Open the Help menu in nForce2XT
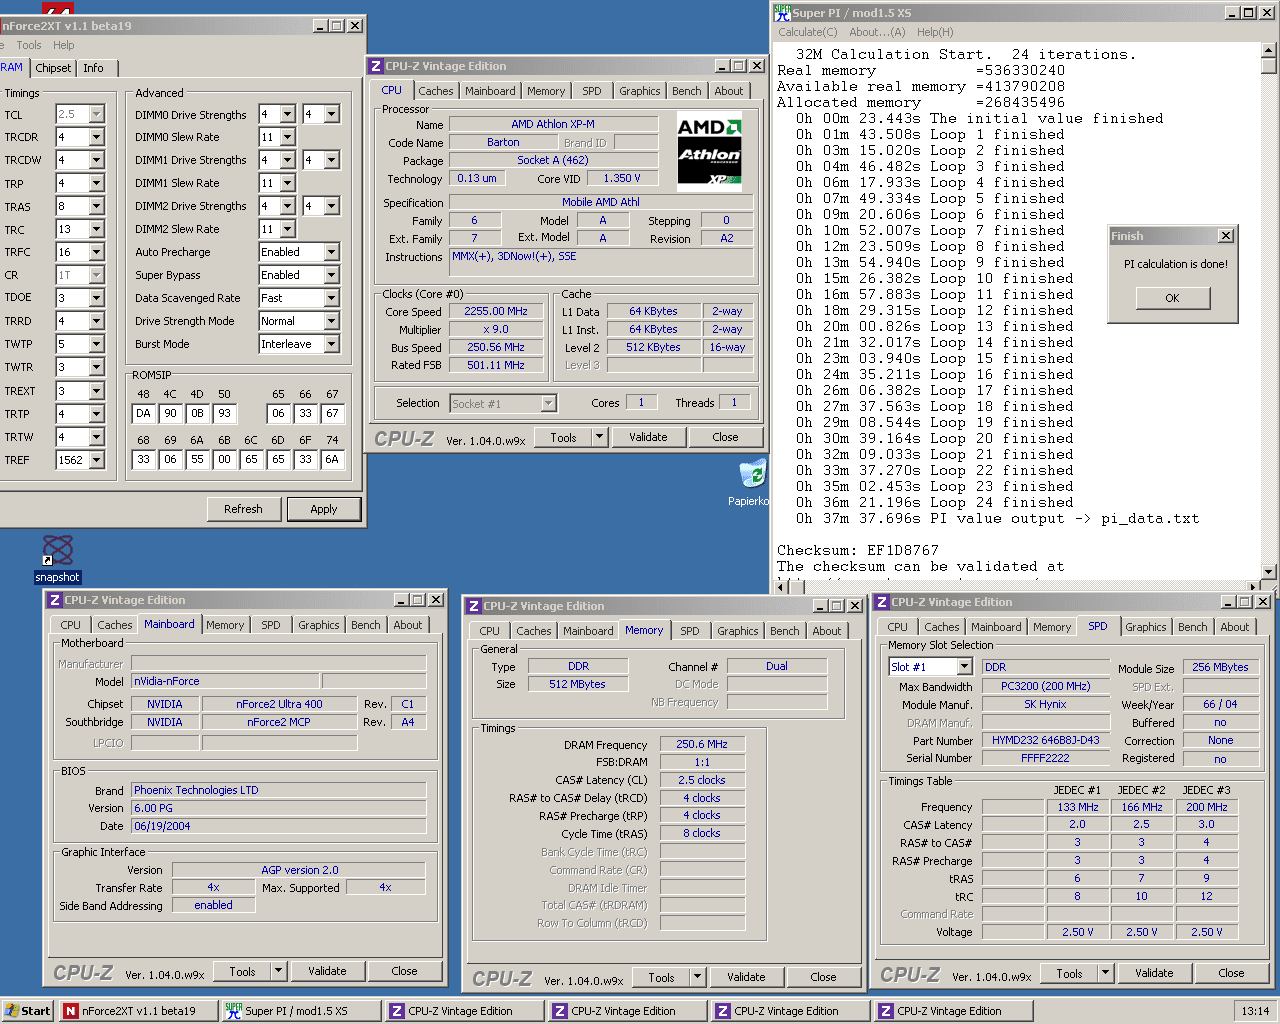This screenshot has height=1024, width=1280. point(64,45)
